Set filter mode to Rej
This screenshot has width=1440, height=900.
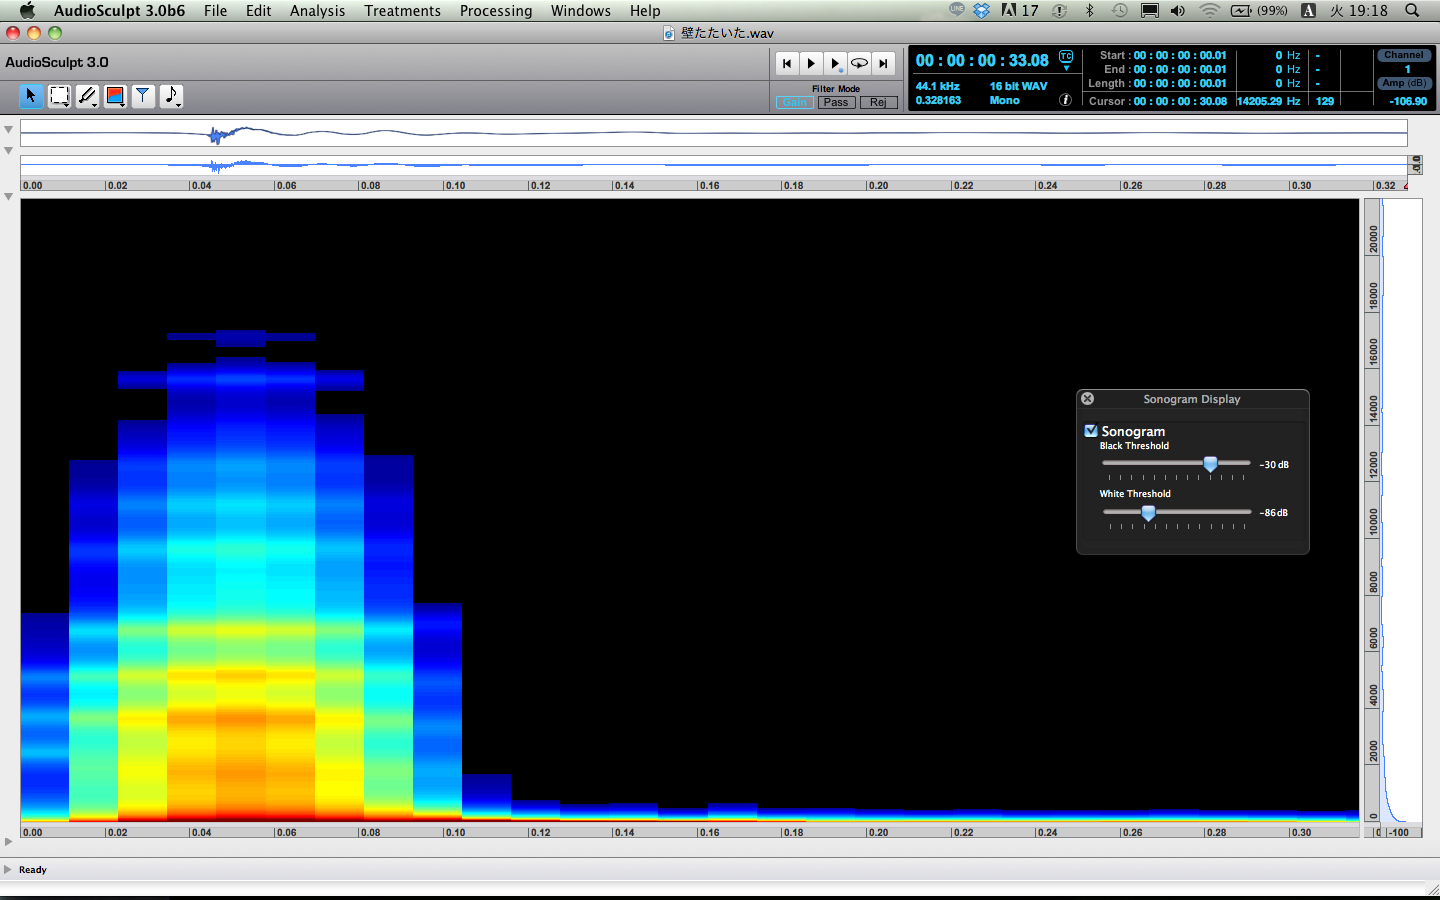tap(878, 102)
